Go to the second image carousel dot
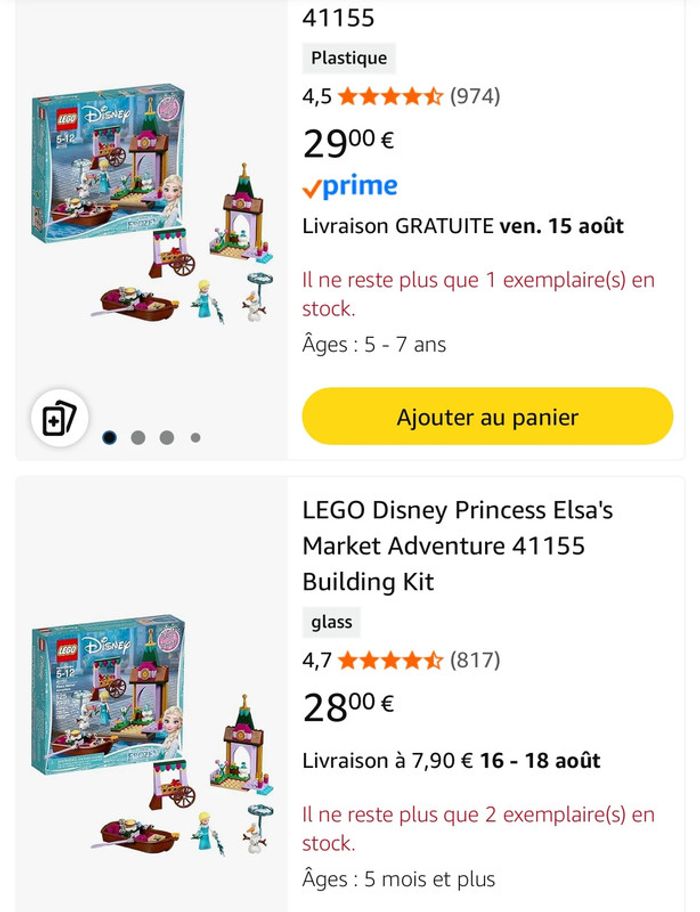Screen dimensions: 700x912 point(138,437)
